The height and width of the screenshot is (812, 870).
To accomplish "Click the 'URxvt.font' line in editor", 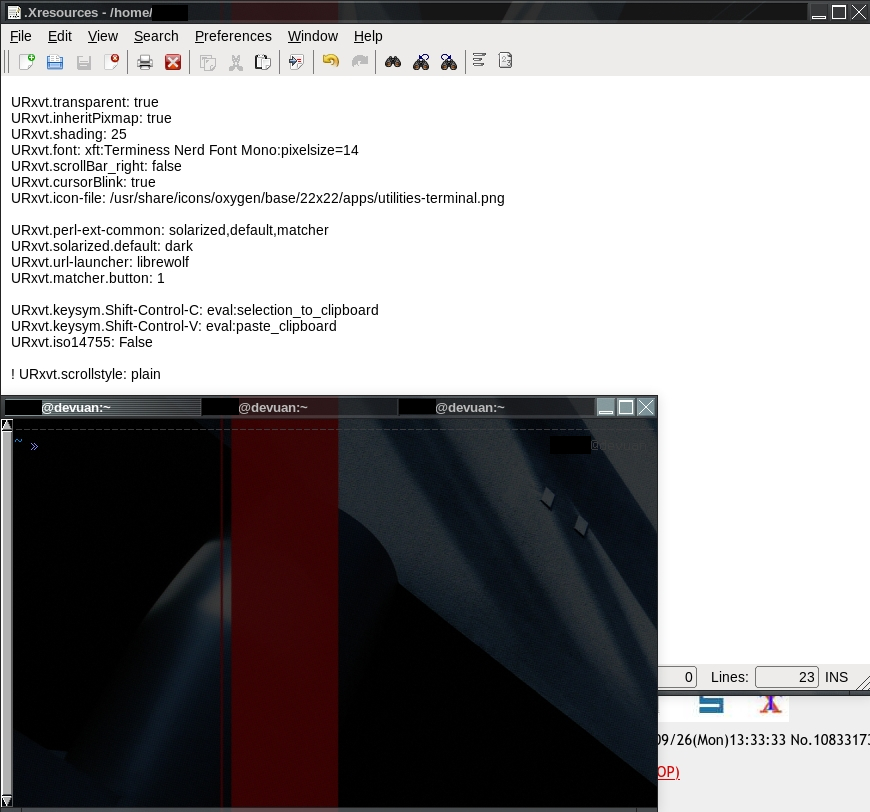I will (x=185, y=150).
